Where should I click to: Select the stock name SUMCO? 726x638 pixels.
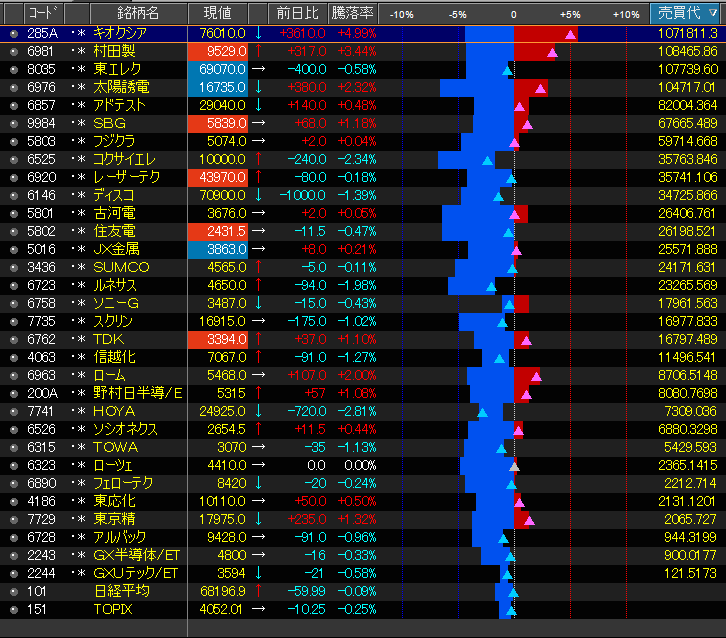(x=121, y=267)
